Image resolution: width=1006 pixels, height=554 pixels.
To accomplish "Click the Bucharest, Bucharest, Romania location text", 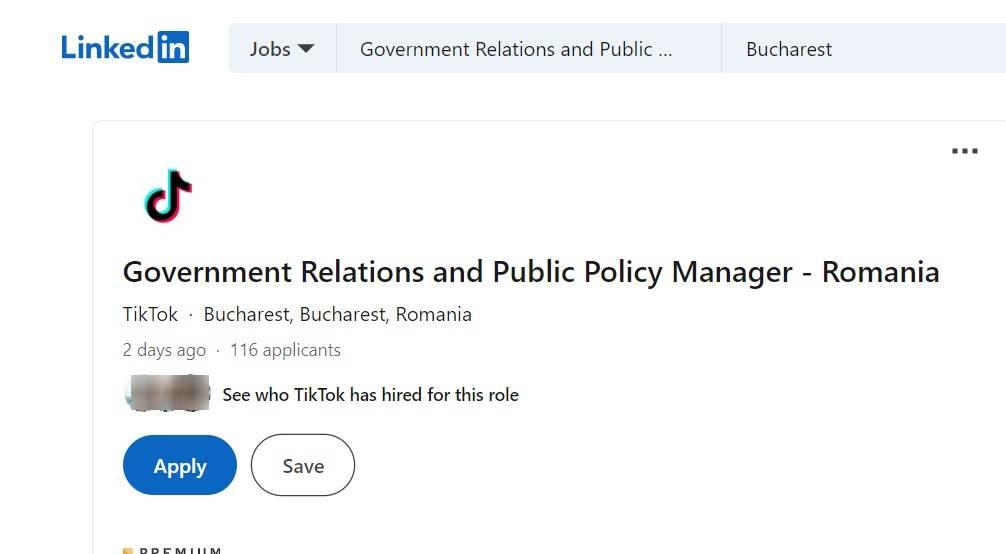I will pos(337,315).
